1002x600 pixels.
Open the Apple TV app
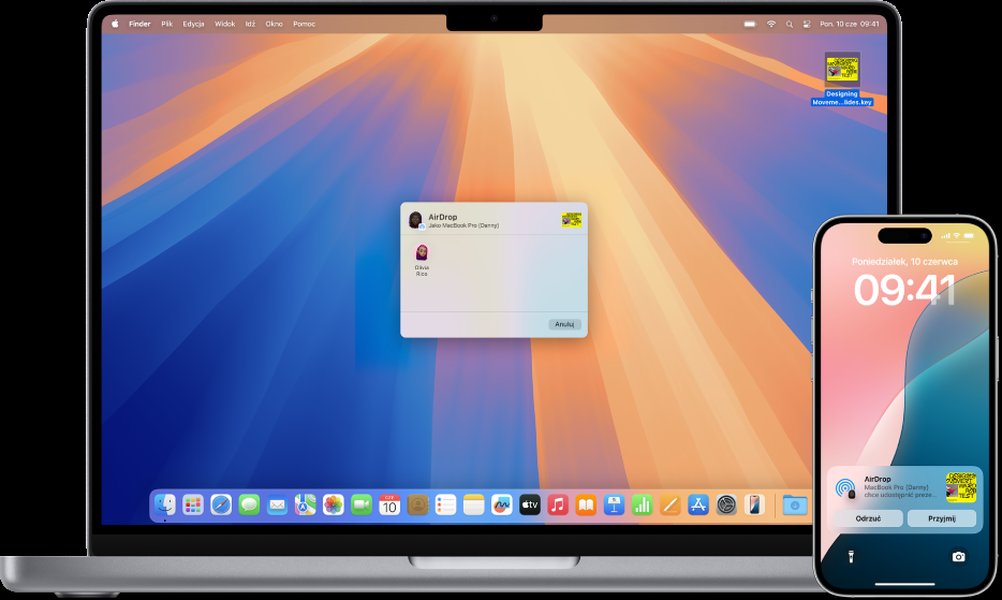click(530, 505)
